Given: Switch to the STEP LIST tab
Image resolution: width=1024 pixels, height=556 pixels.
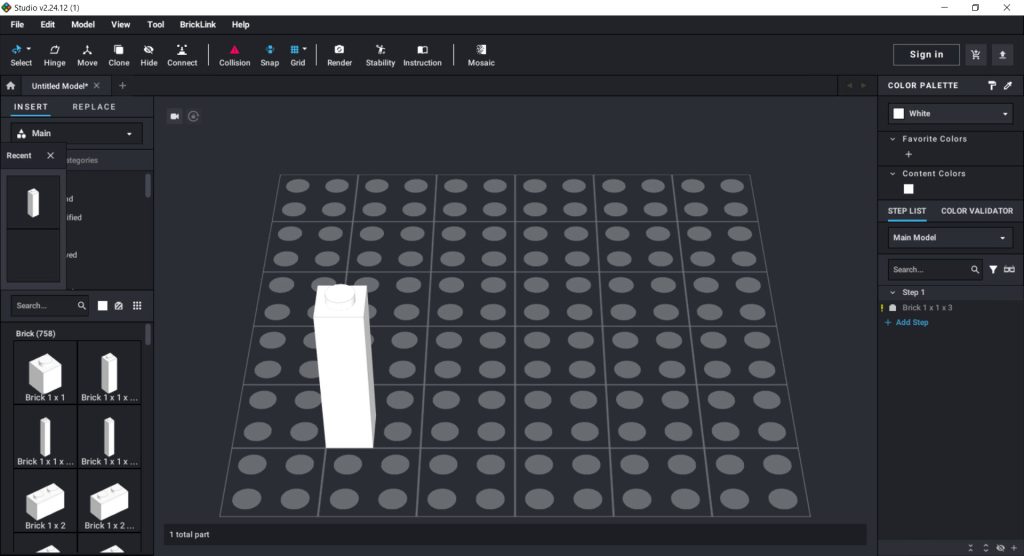Looking at the screenshot, I should 906,211.
